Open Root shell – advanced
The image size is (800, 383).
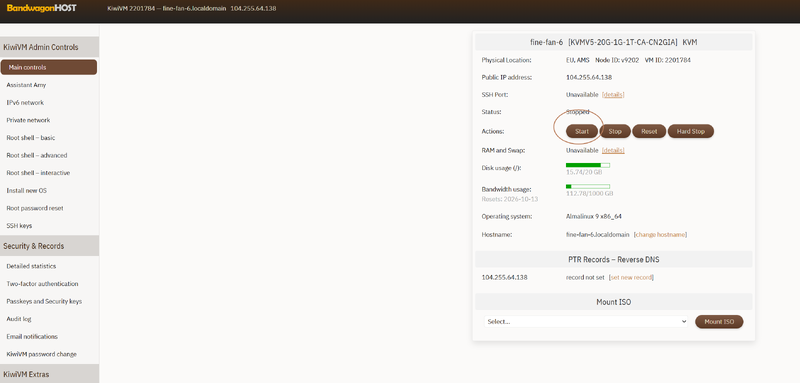pos(37,156)
